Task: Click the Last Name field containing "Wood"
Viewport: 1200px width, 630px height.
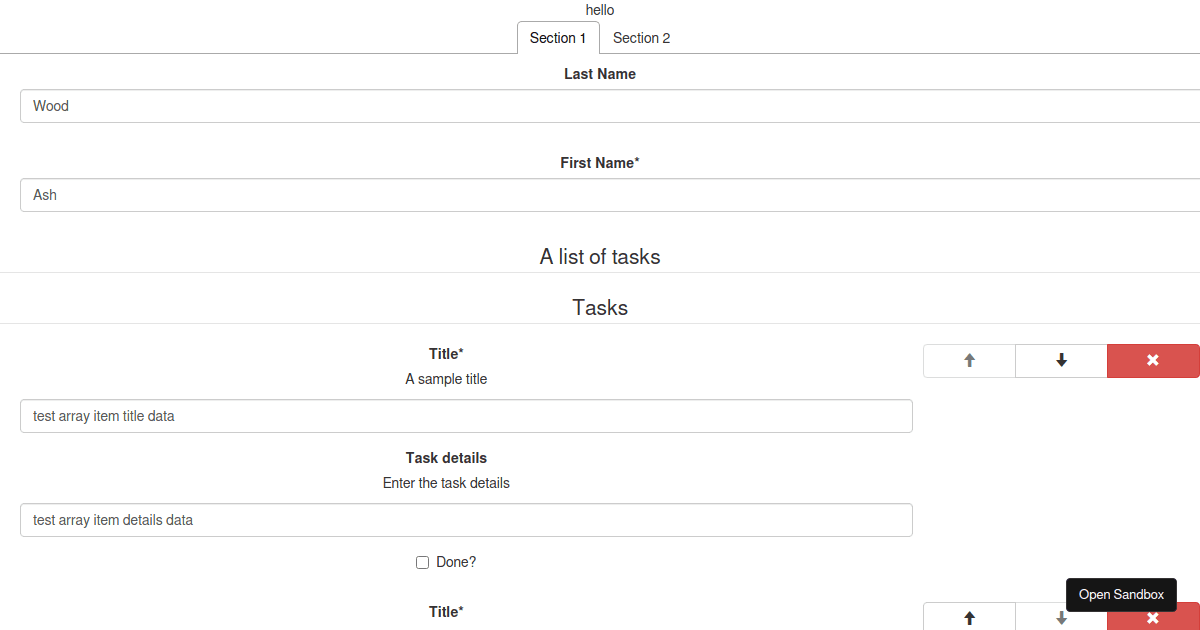Action: coord(400,105)
